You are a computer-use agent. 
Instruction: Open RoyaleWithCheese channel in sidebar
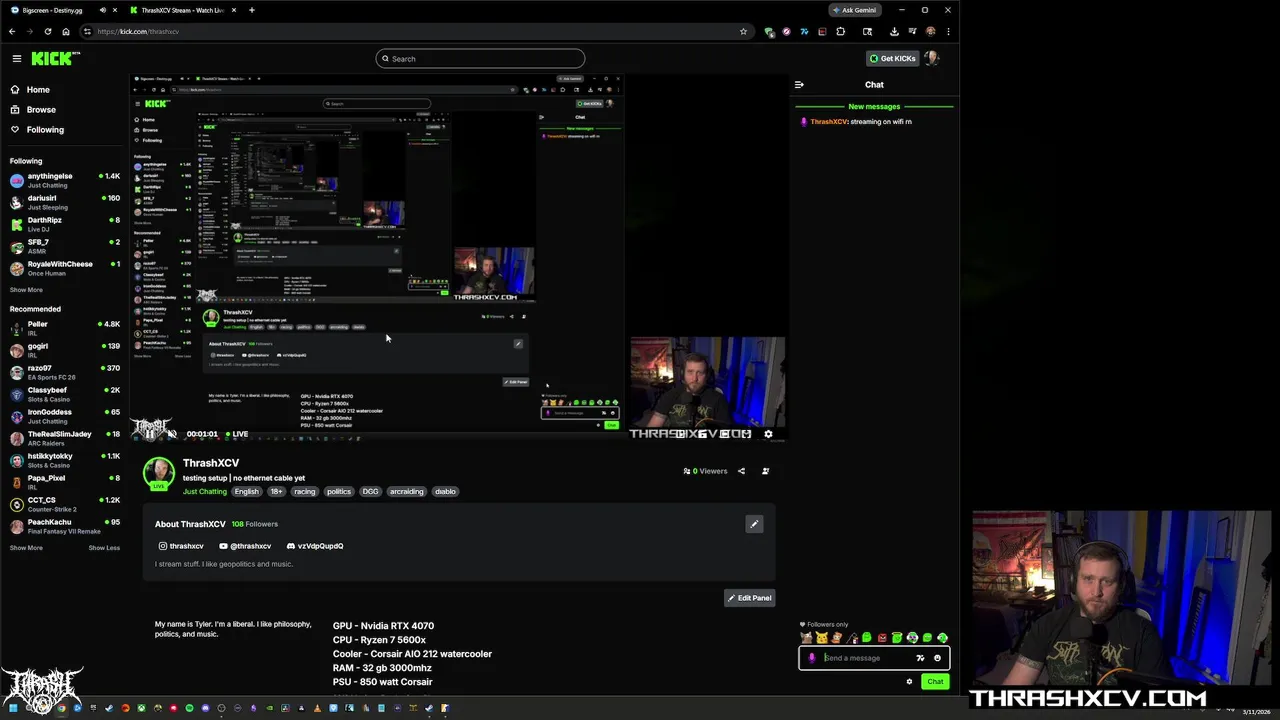point(65,268)
